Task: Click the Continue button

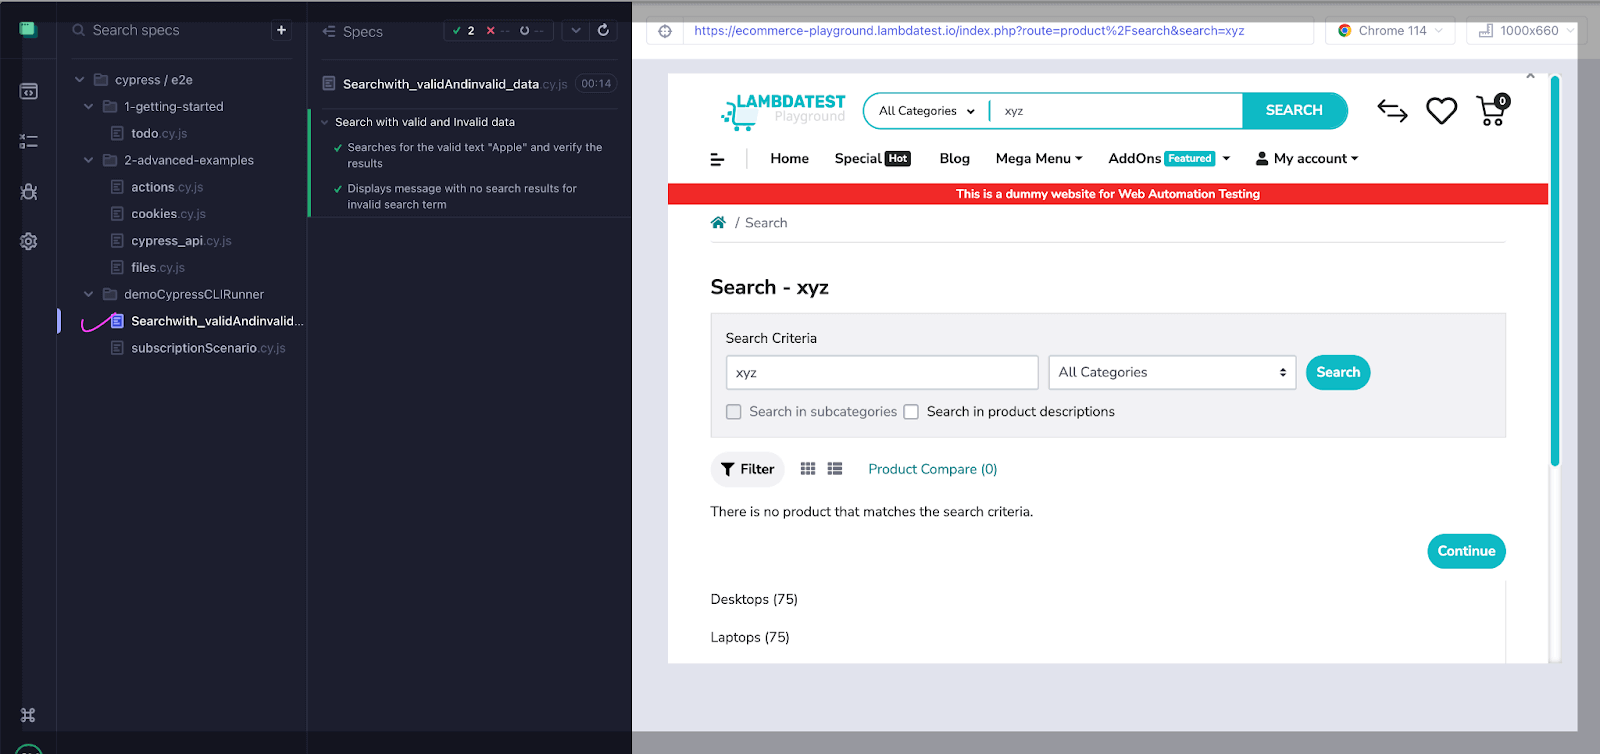Action: 1466,551
